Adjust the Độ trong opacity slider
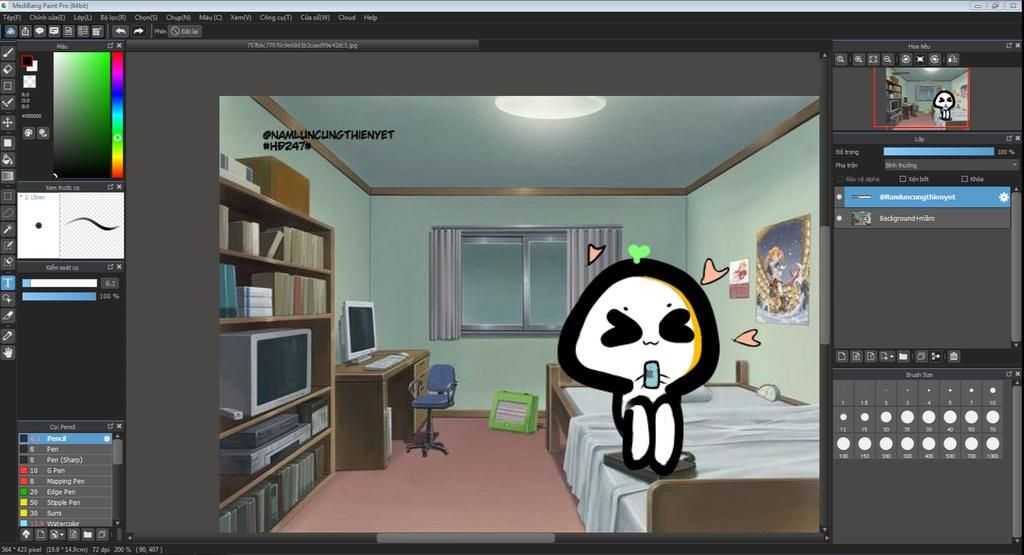1024x555 pixels. (938, 151)
